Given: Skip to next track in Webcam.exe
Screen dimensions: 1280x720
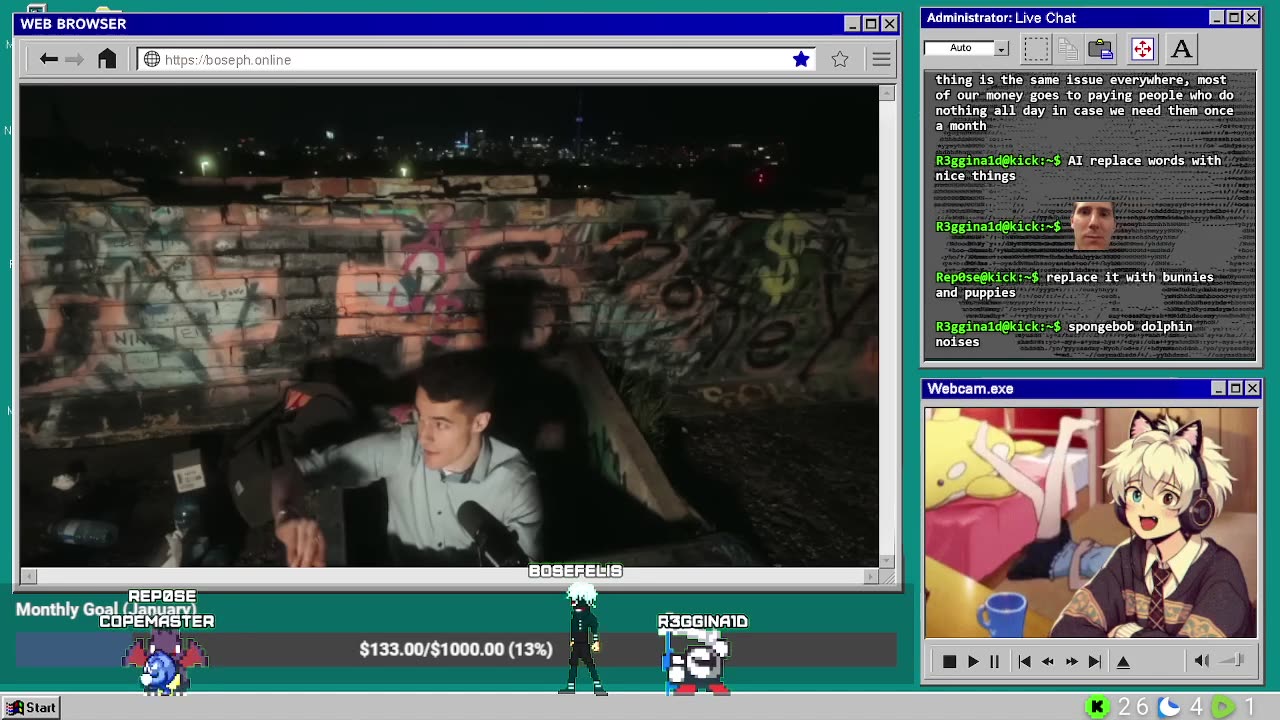Looking at the screenshot, I should (1094, 661).
